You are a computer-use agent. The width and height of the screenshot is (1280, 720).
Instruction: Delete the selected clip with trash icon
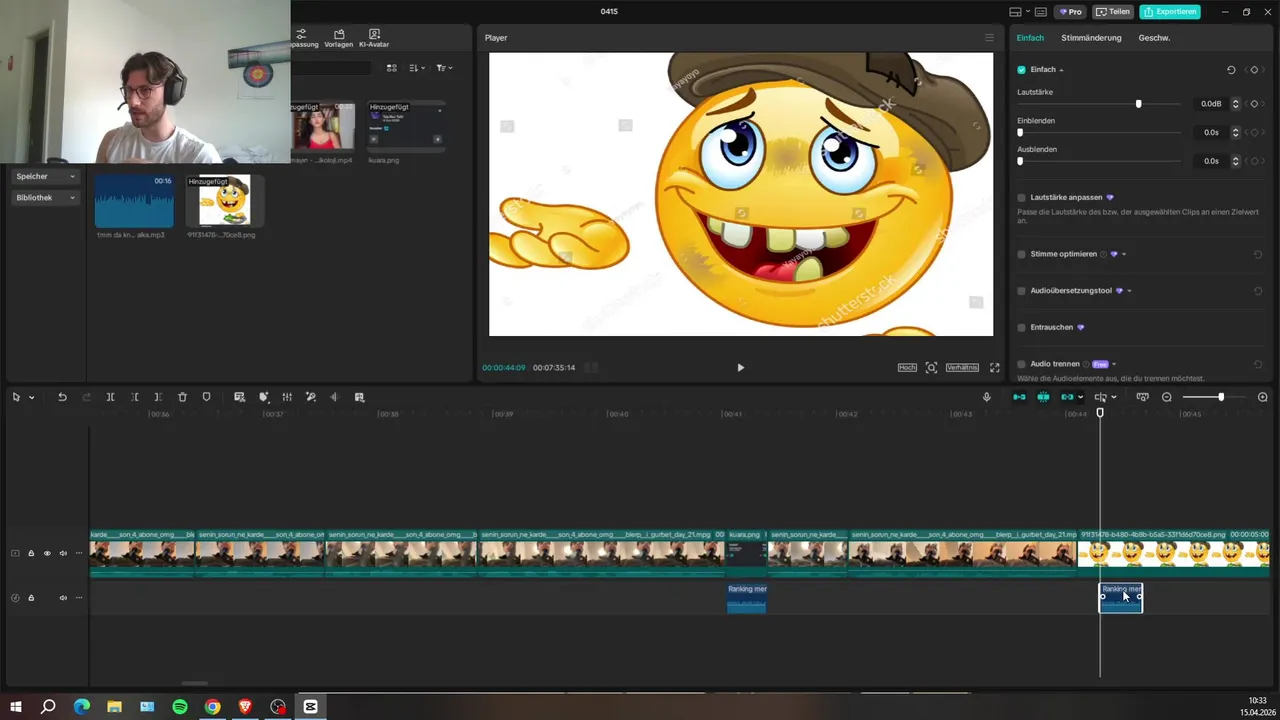click(x=182, y=397)
